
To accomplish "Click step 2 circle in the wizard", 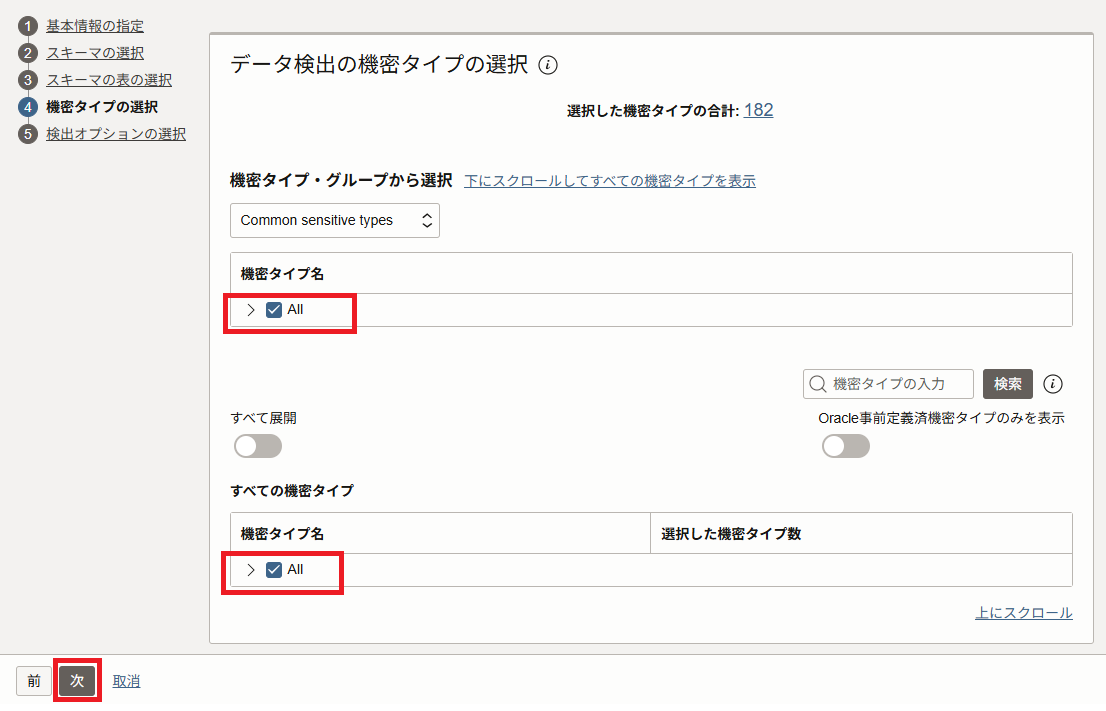I will (x=28, y=53).
